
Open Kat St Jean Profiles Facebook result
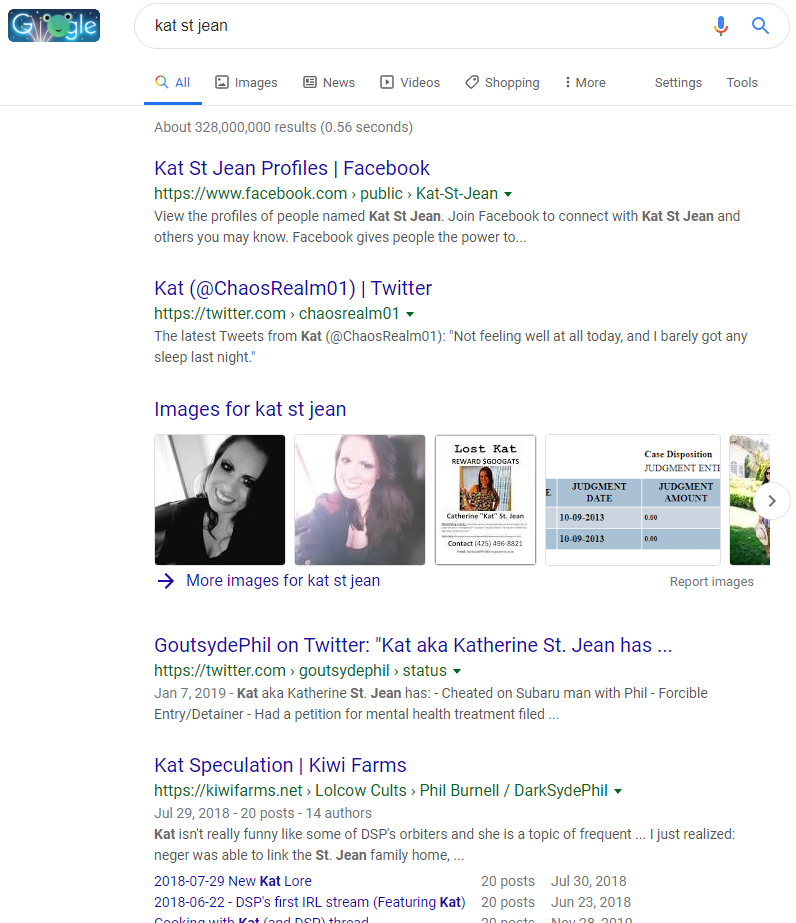(x=292, y=168)
